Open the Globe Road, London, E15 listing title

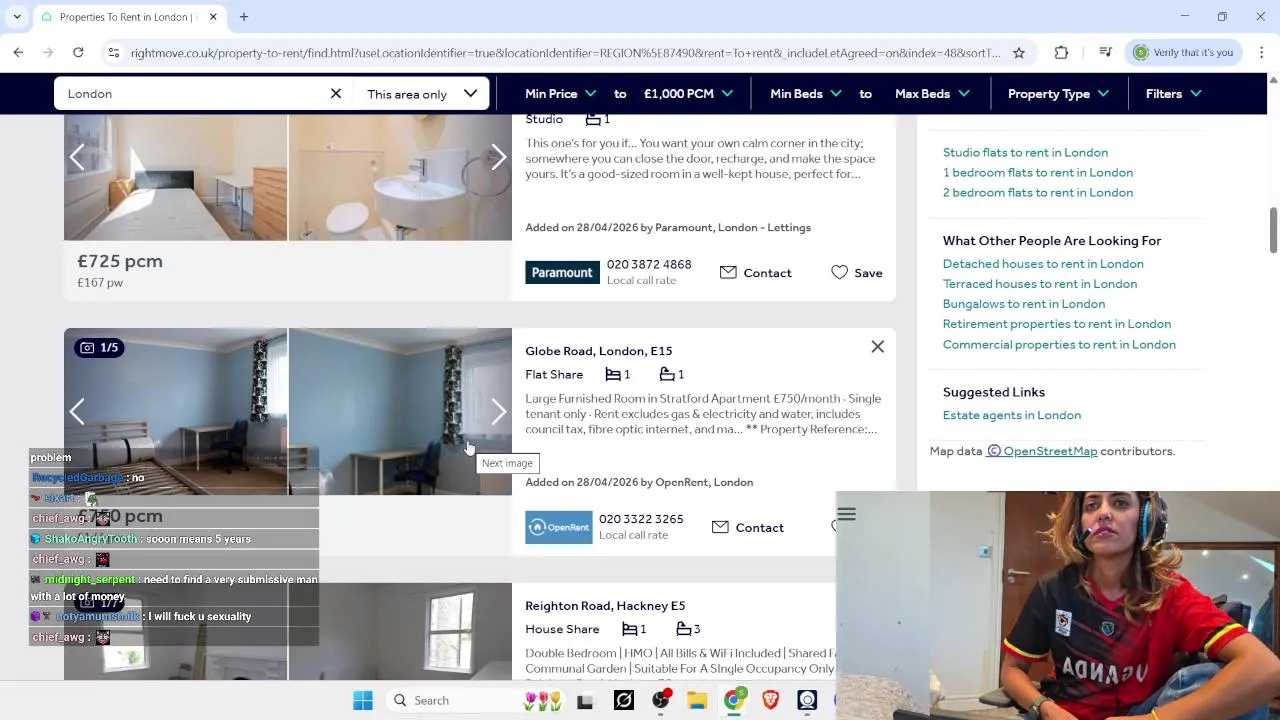tap(599, 351)
